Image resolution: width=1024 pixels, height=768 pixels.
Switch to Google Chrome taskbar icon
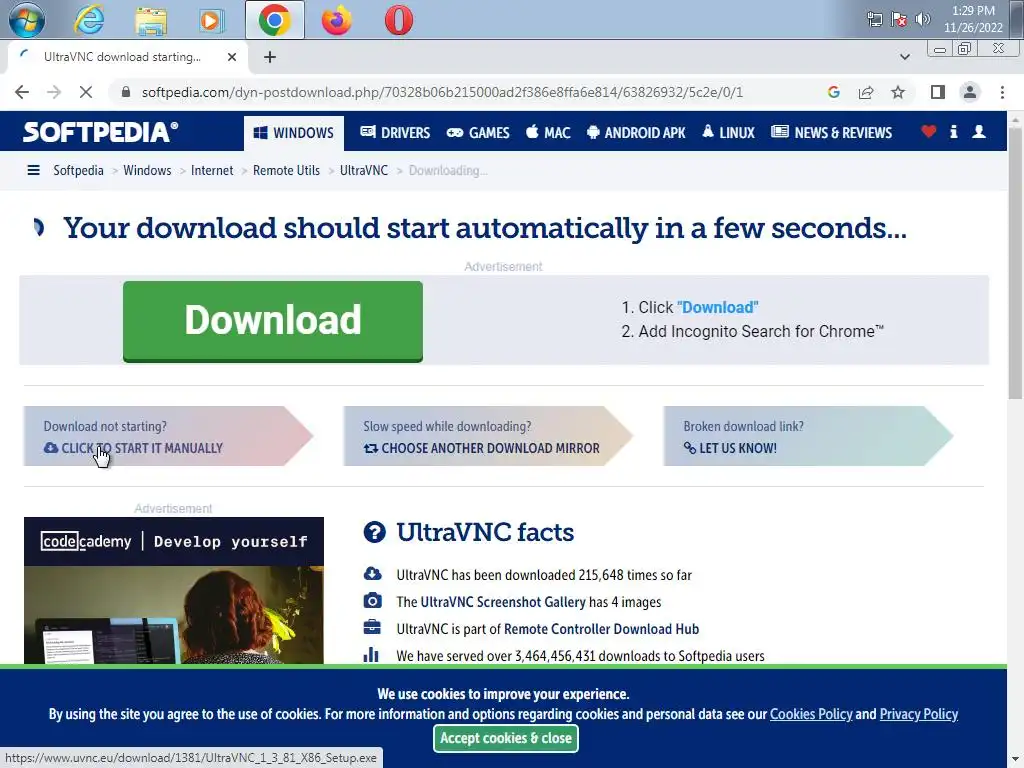[274, 20]
